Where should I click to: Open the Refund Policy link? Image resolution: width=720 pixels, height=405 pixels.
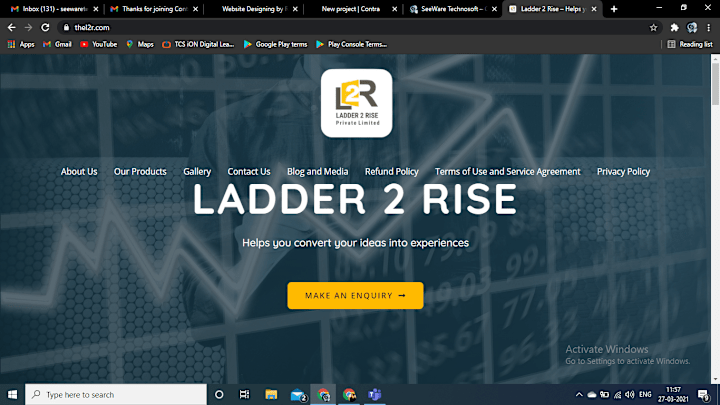[x=392, y=172]
